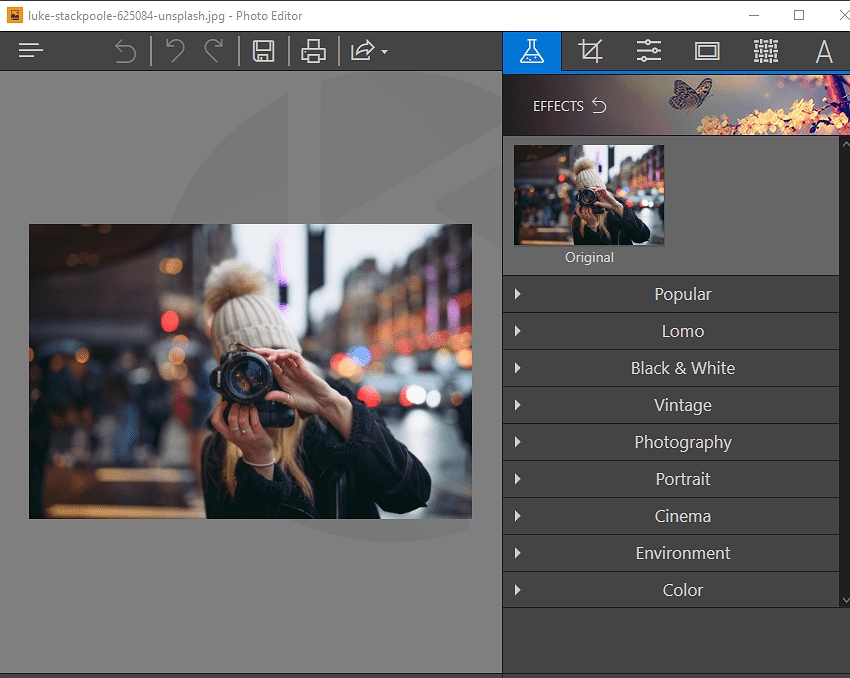Undo the last edit
The width and height of the screenshot is (850, 678).
coord(175,51)
